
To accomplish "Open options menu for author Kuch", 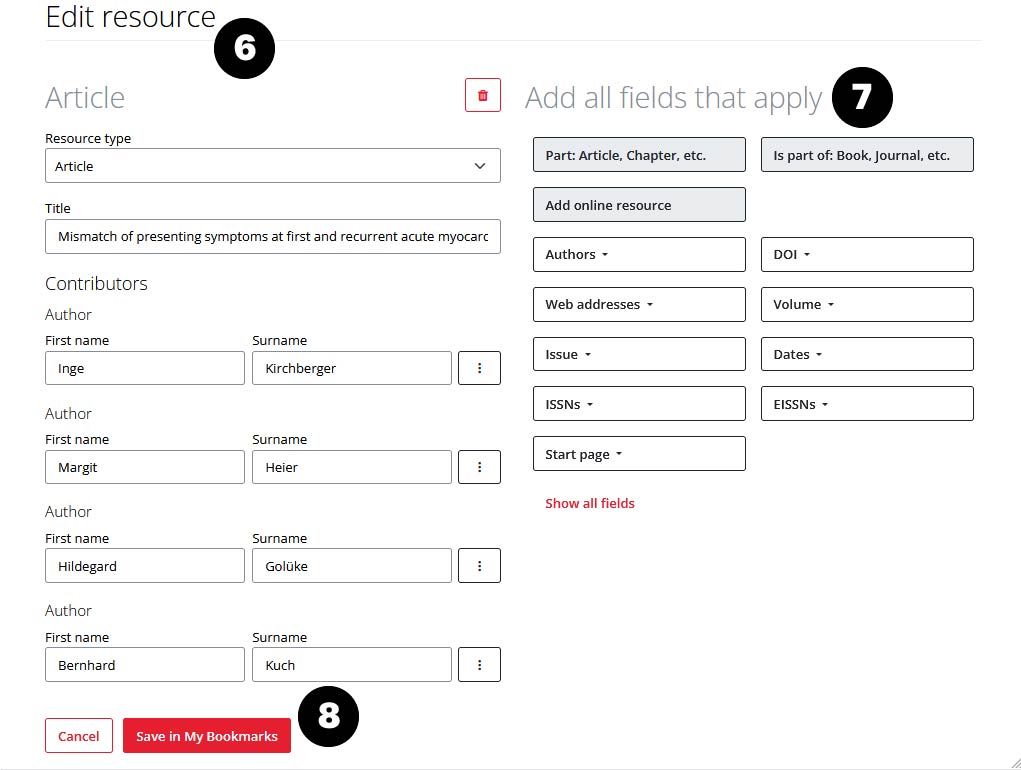I will click(479, 665).
